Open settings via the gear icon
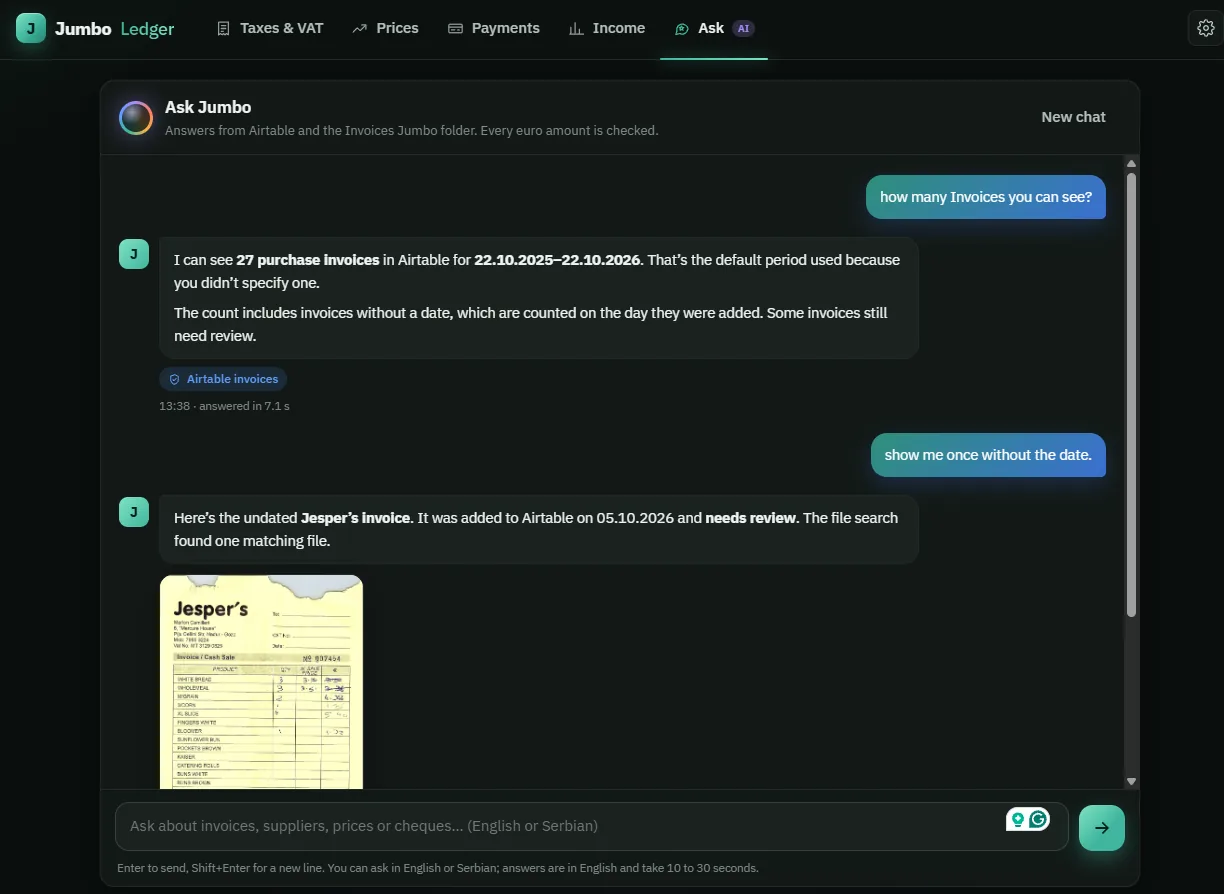1224x894 pixels. 1205,28
